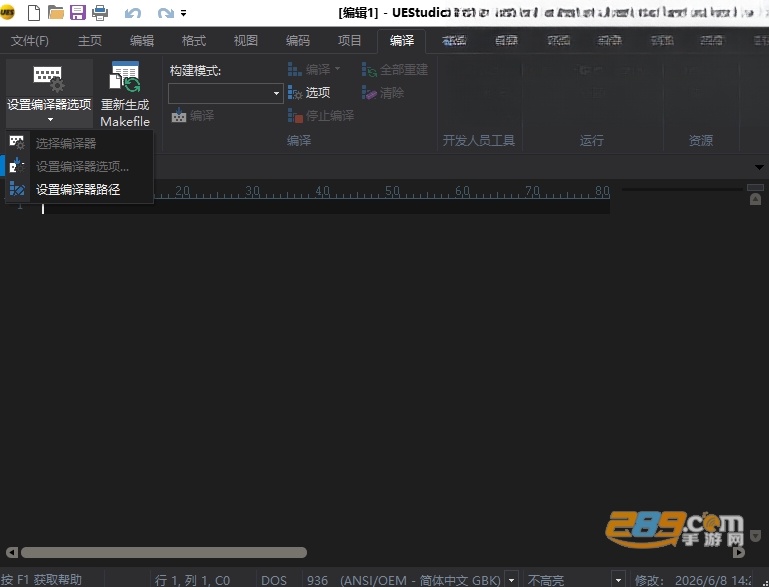Viewport: 769px width, 587px height.
Task: Click the column ruler at mark 40
Action: point(322,191)
